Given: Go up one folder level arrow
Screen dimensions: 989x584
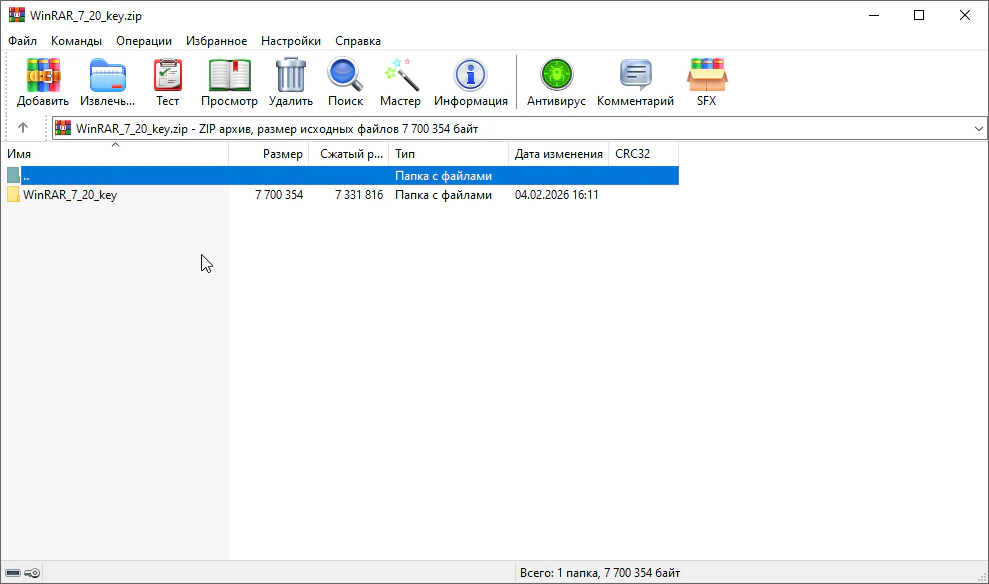Looking at the screenshot, I should [23, 128].
